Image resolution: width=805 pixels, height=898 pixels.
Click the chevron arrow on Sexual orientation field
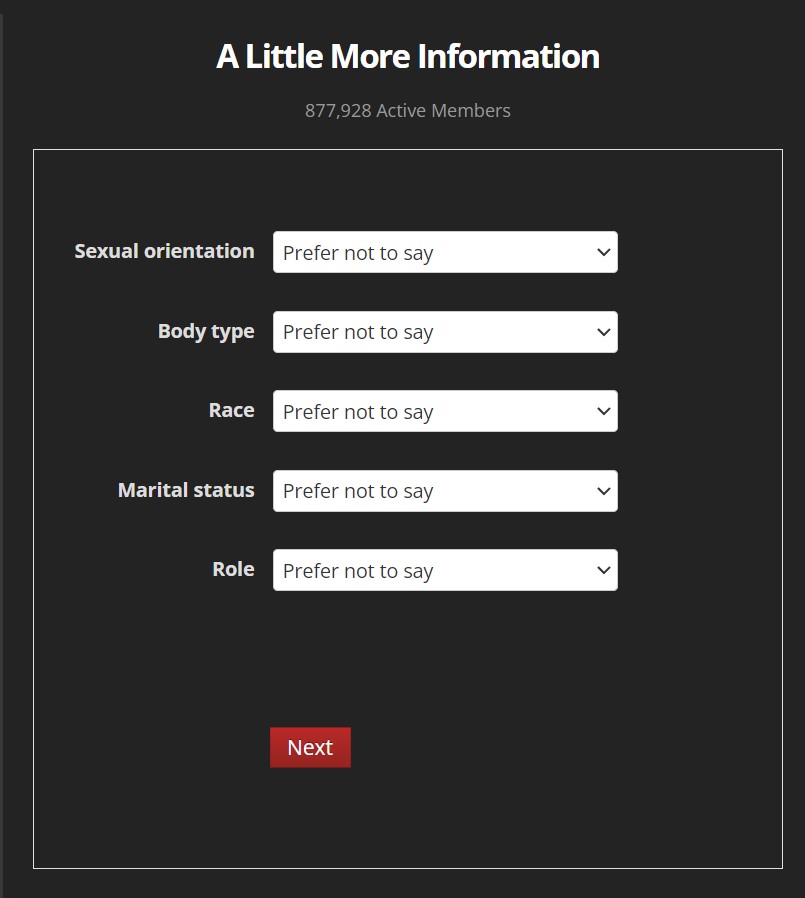tap(603, 252)
